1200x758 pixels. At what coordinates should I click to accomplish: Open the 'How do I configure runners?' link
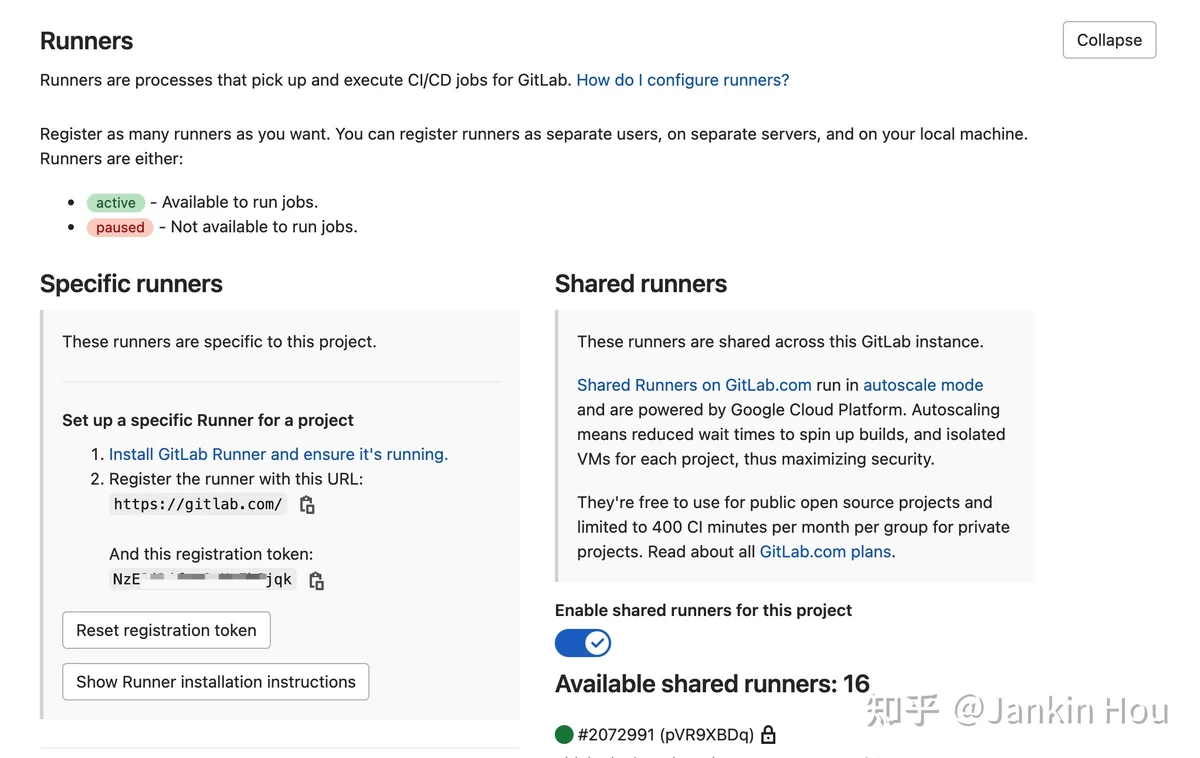tap(683, 80)
